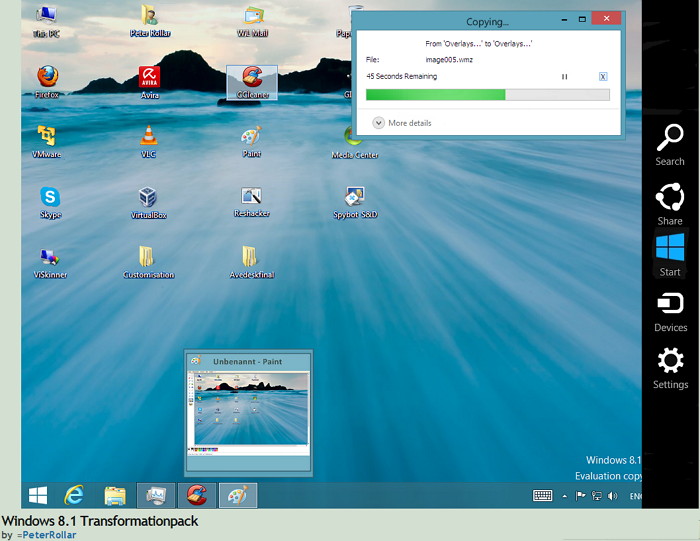Click the ENG language indicator

[x=636, y=496]
